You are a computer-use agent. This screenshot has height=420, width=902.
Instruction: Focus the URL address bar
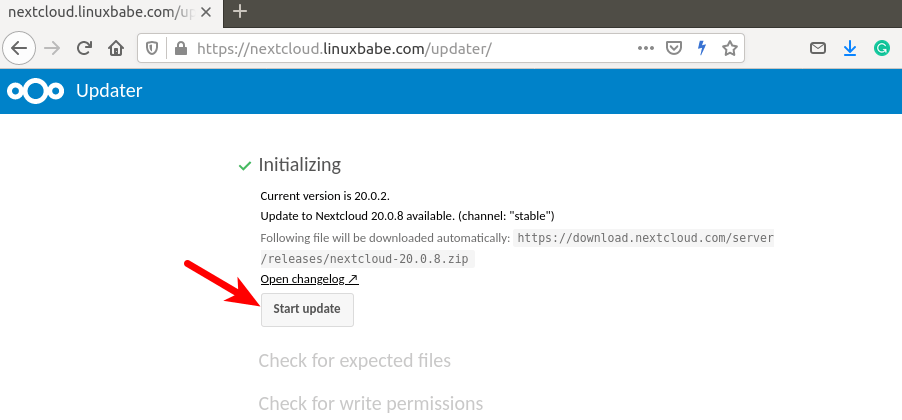click(400, 48)
